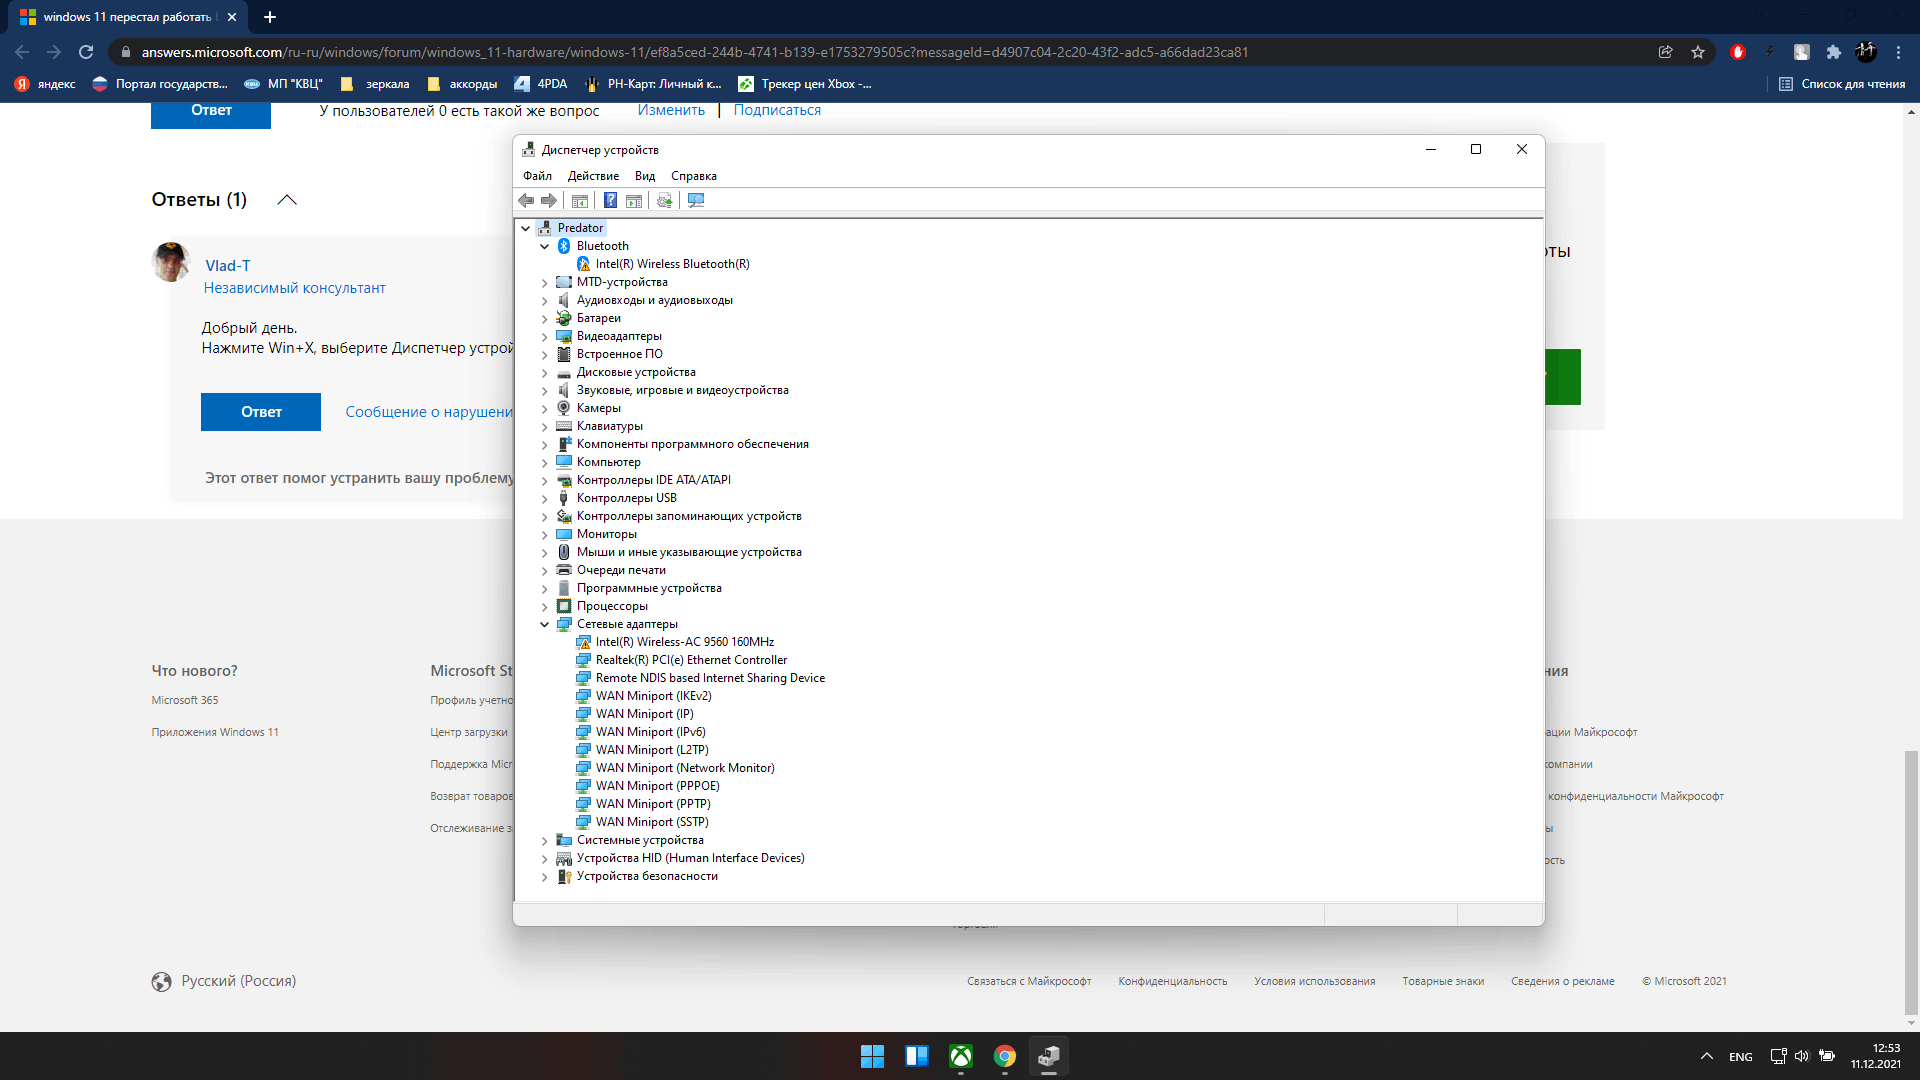This screenshot has height=1080, width=1920.
Task: Open a new Chrome tab
Action: coord(270,17)
